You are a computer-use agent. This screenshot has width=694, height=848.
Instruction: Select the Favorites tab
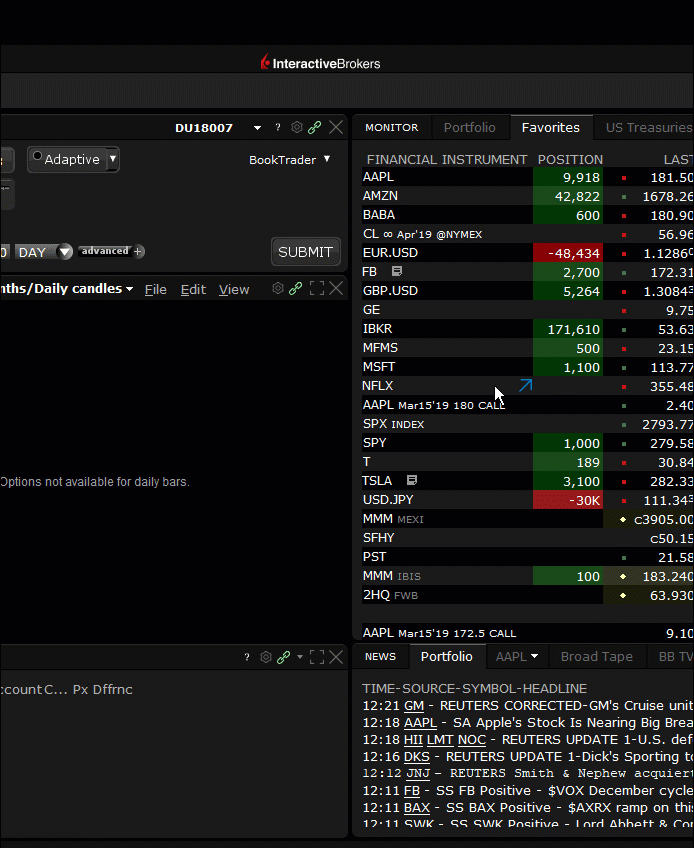(551, 128)
